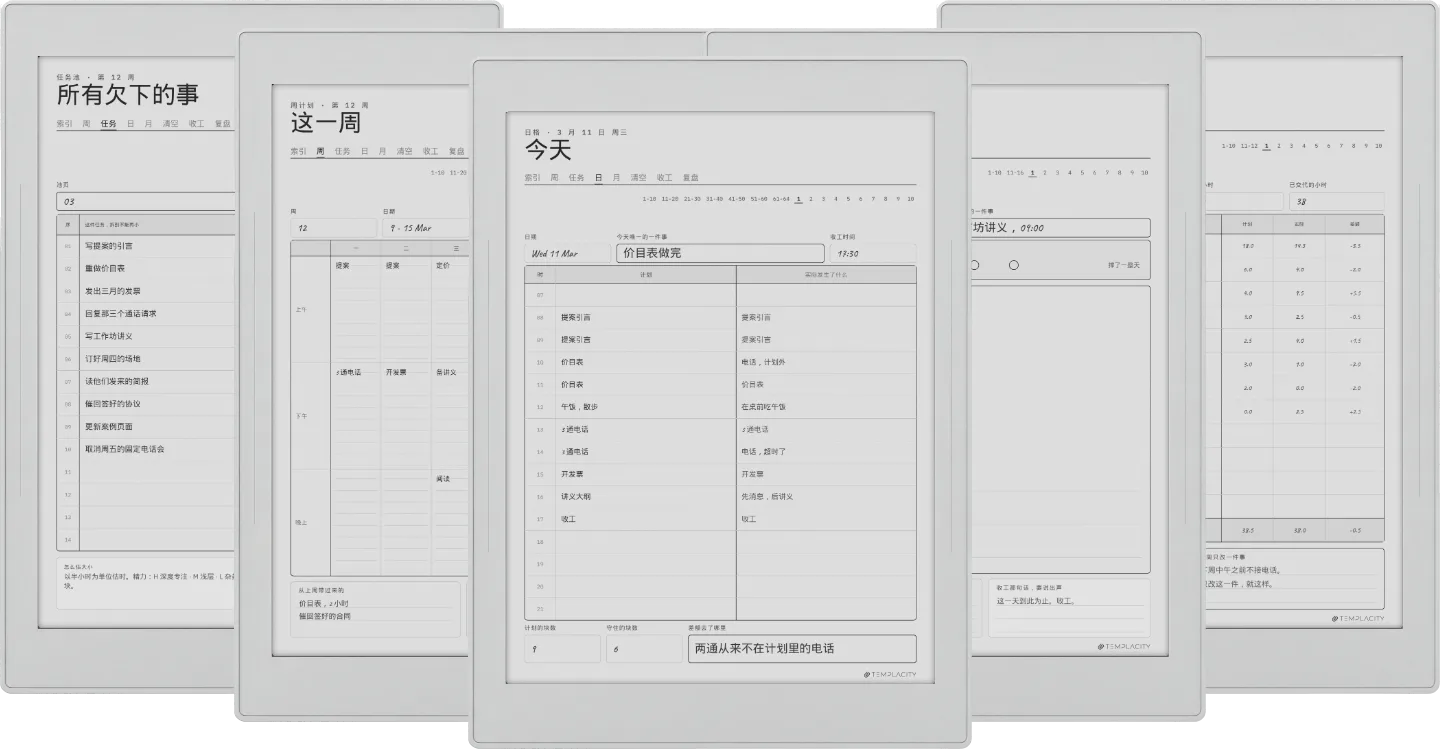Open the 索引 tab on 这一周 page
Viewport: 1440px width, 750px height.
298,151
